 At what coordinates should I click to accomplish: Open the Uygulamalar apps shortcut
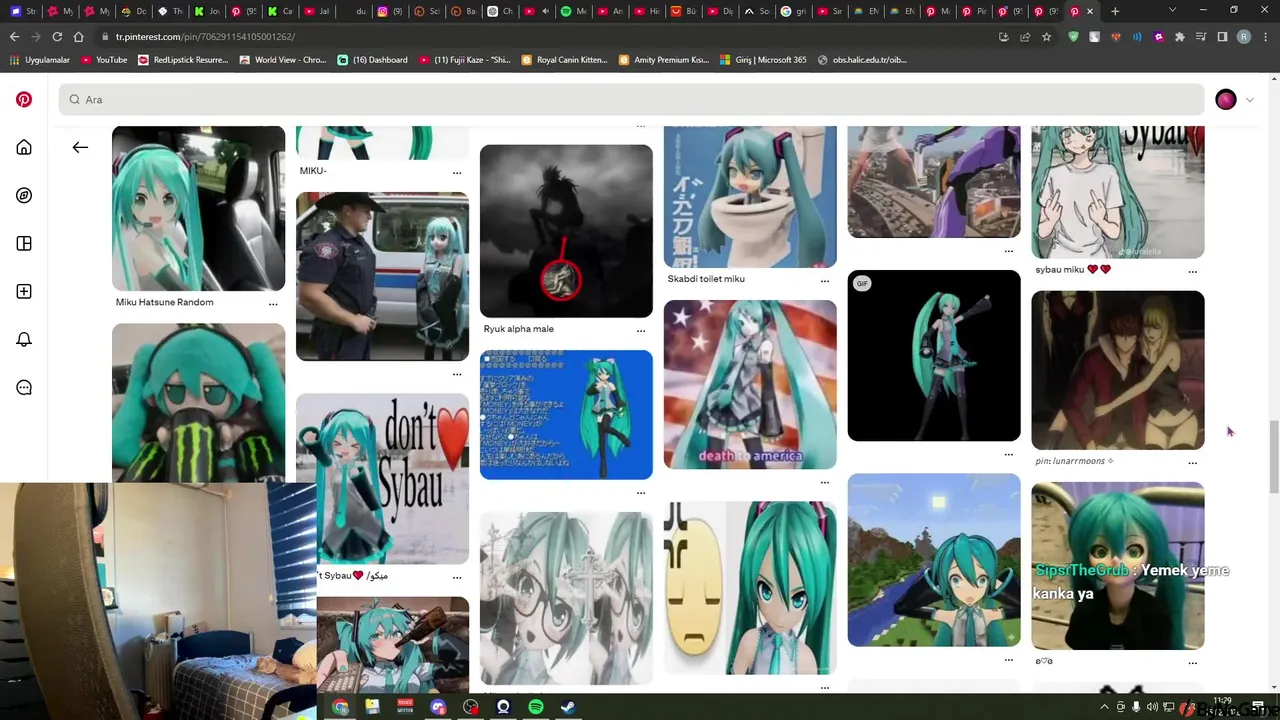pyautogui.click(x=40, y=60)
